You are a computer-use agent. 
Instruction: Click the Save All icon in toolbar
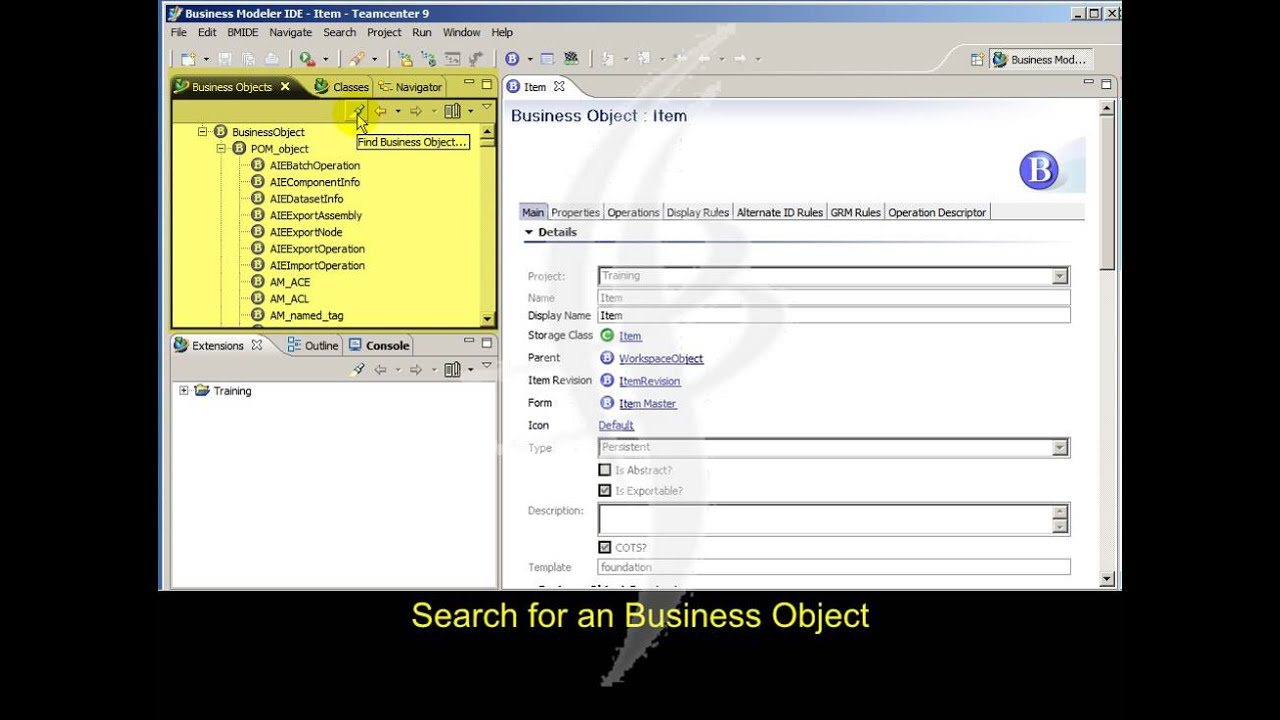(x=248, y=59)
